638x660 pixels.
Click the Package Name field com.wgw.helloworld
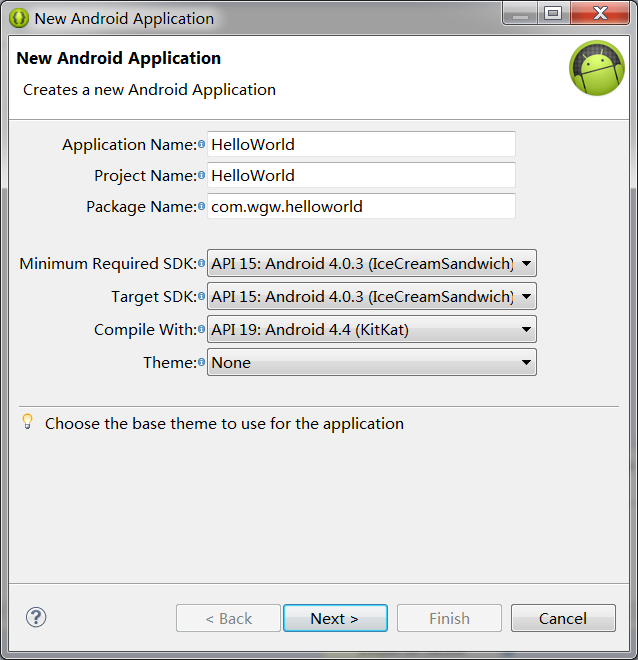pos(362,206)
